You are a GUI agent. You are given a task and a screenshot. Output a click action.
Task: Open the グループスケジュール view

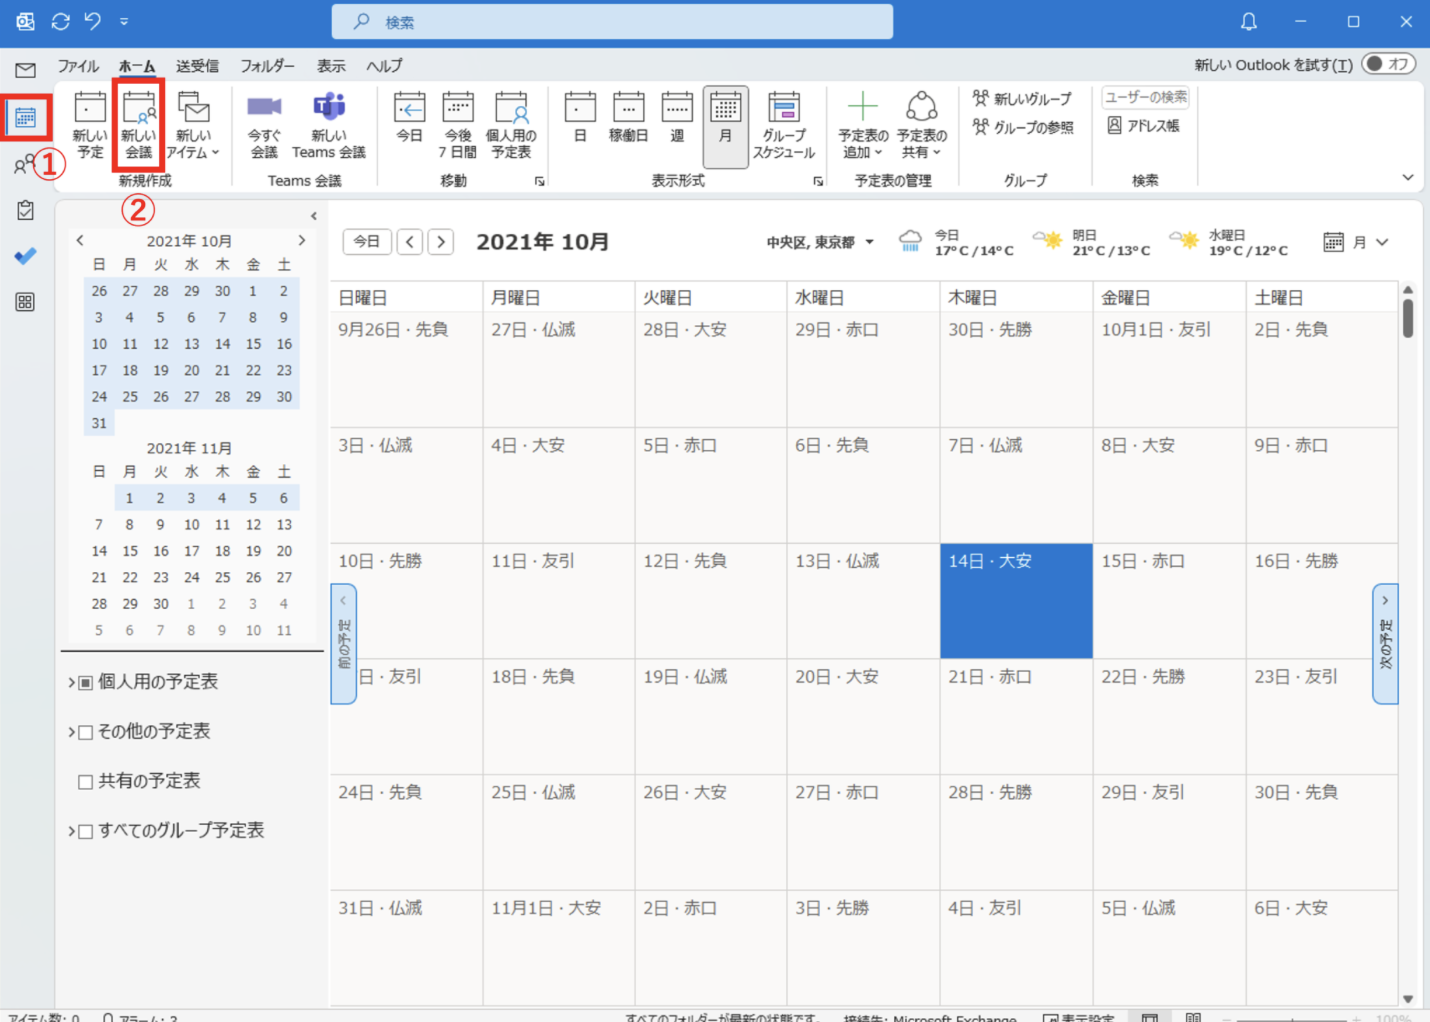pyautogui.click(x=784, y=125)
